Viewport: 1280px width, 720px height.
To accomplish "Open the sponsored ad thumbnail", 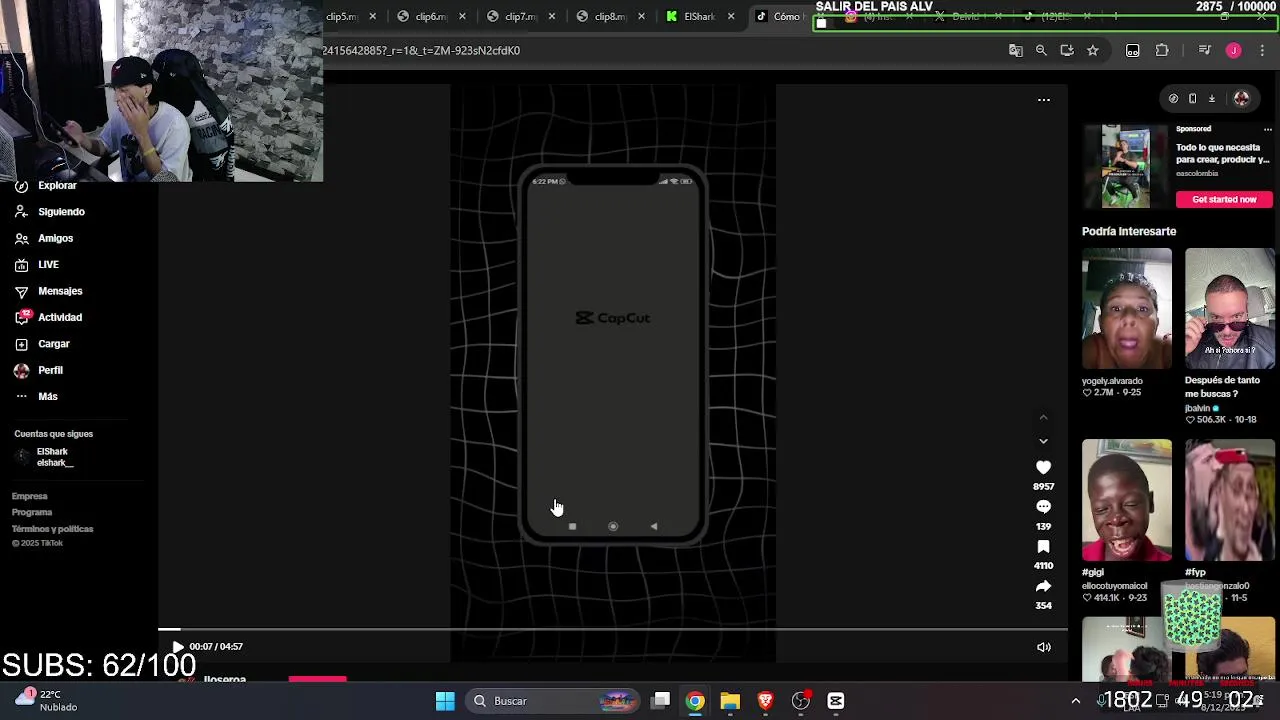I will click(x=1126, y=167).
